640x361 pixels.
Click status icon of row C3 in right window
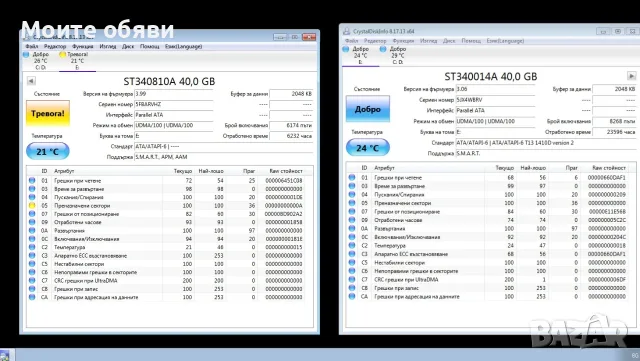[352, 254]
